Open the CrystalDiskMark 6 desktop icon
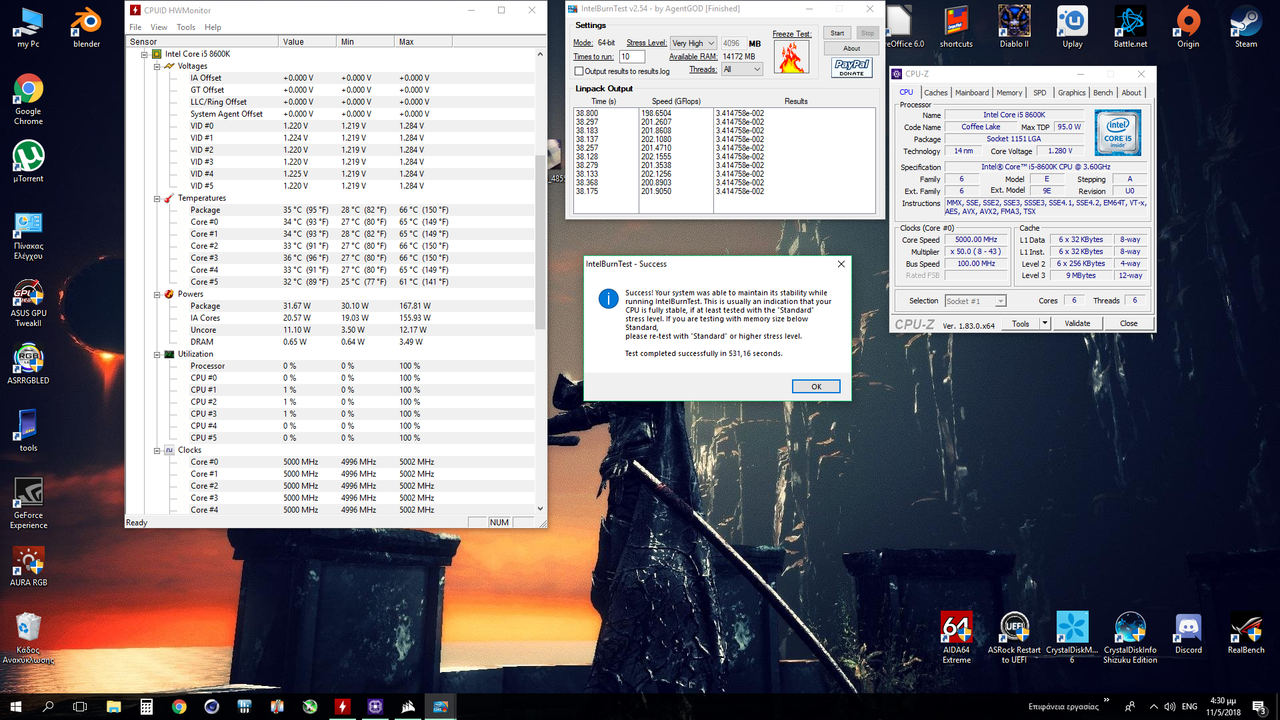This screenshot has width=1280, height=720. coord(1072,637)
